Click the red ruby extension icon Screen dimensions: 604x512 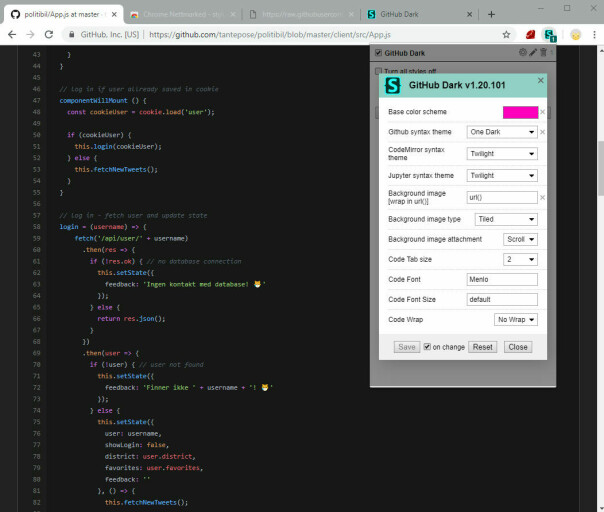[530, 35]
